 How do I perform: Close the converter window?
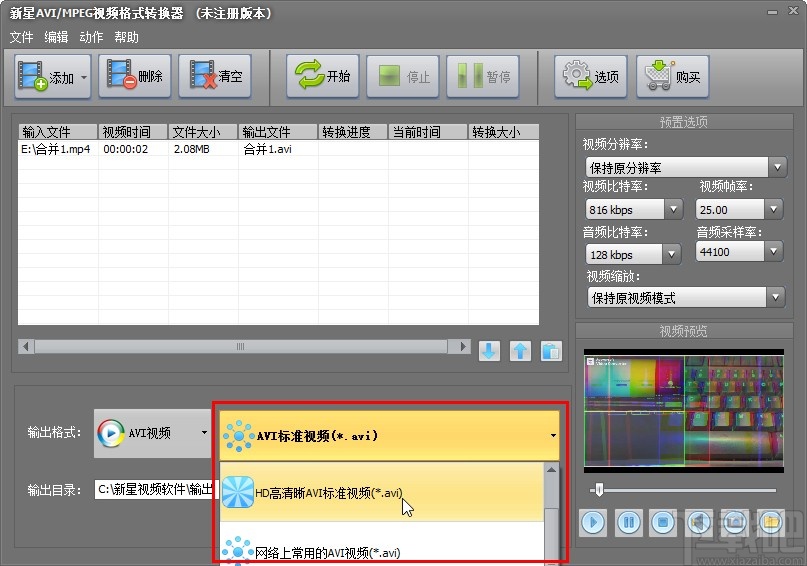794,11
